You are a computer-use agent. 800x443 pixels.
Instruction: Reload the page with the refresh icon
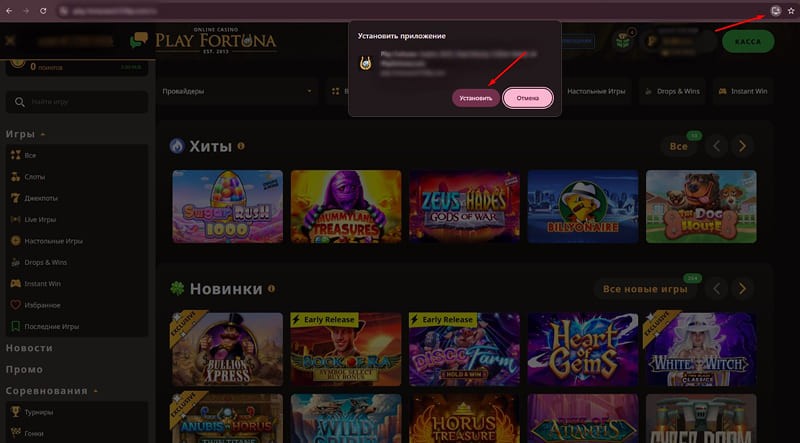pyautogui.click(x=43, y=9)
